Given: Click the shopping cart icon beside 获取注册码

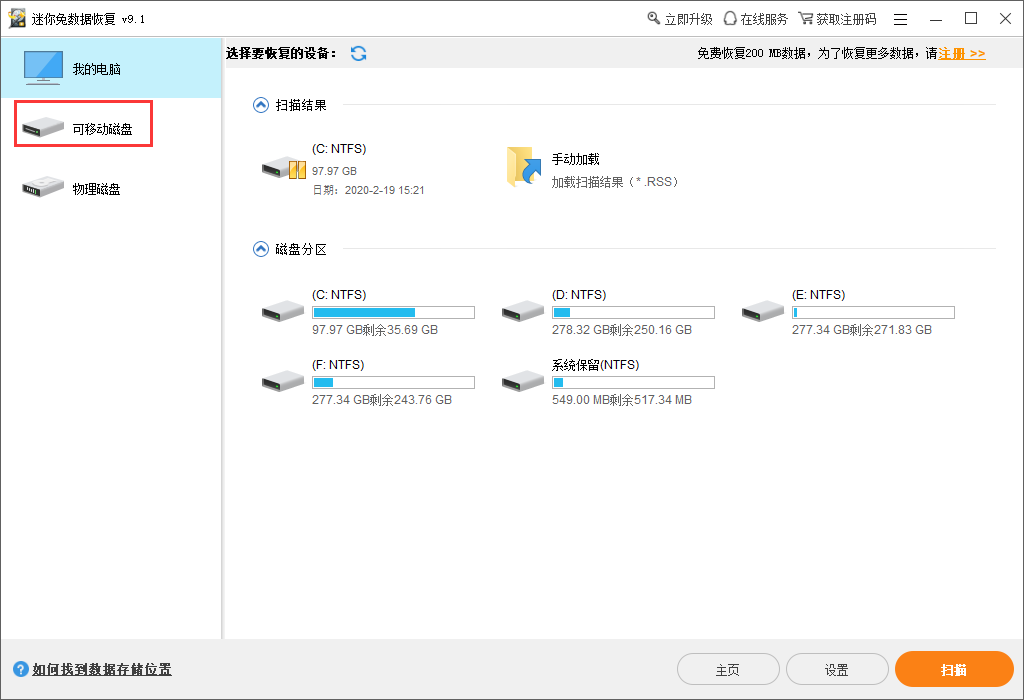Looking at the screenshot, I should (806, 18).
